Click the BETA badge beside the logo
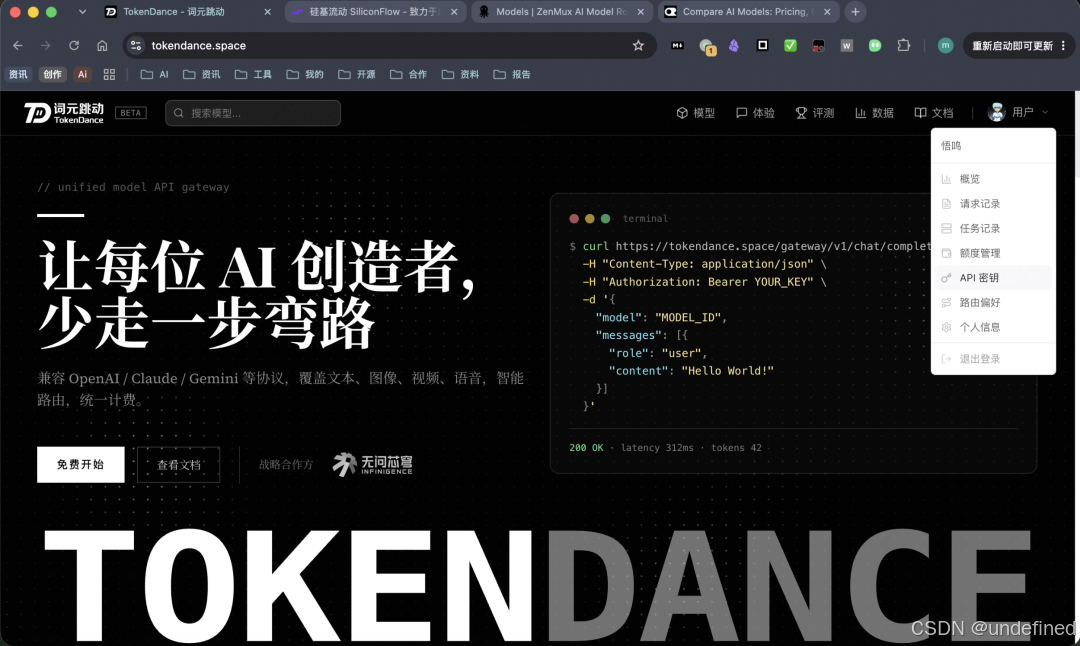Viewport: 1080px width, 646px height. point(131,113)
